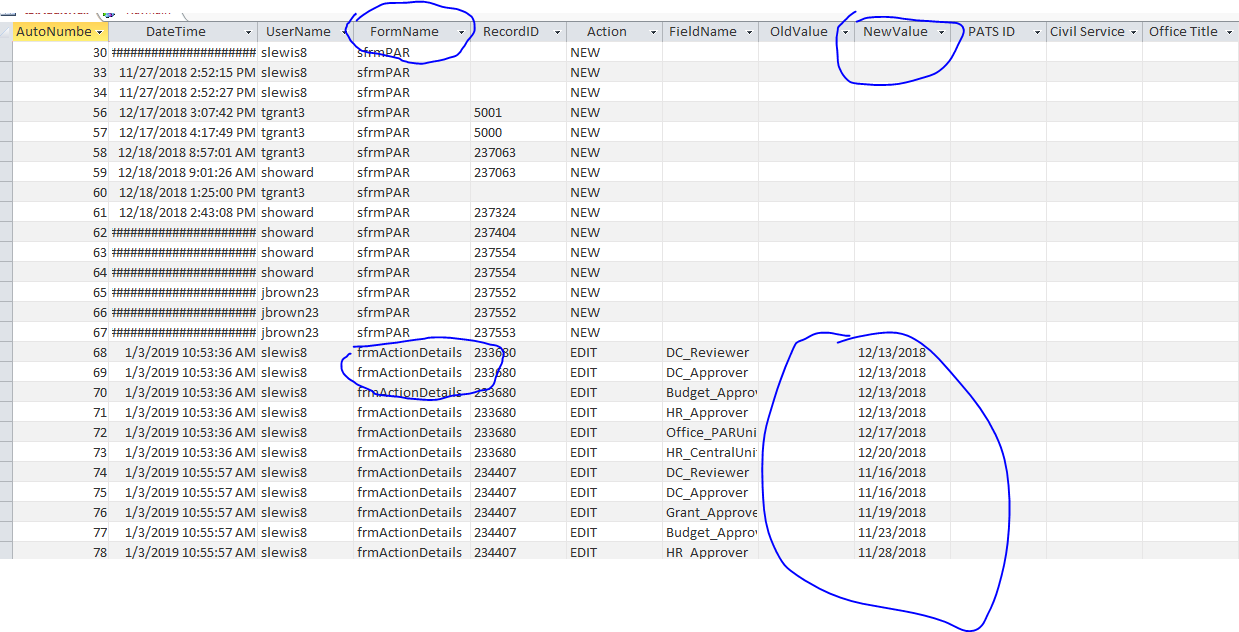Viewport: 1239px width, 632px height.
Task: Select the FieldName column header label
Action: (x=703, y=32)
